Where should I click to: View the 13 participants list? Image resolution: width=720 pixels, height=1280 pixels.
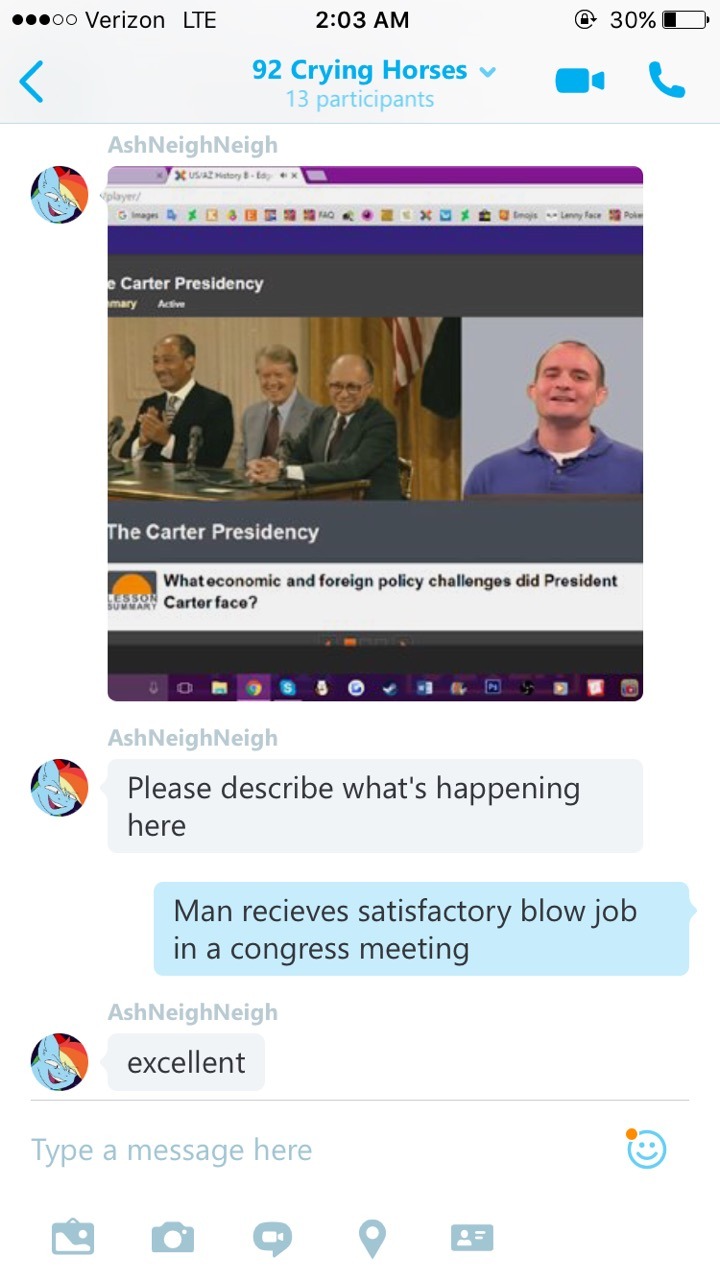pyautogui.click(x=360, y=99)
